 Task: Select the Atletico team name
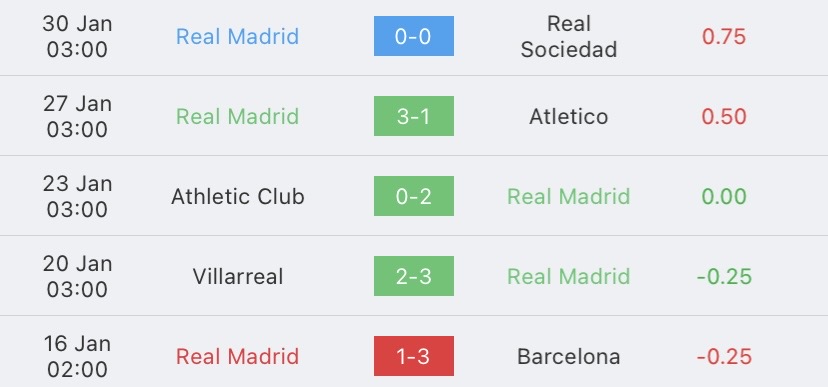(569, 116)
